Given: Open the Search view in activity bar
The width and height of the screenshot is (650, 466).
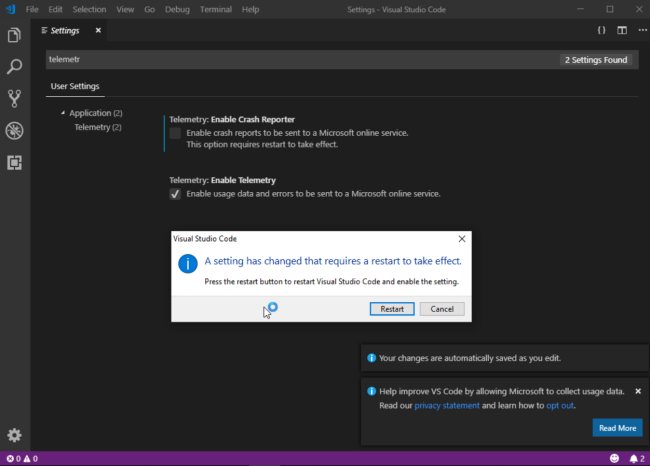Looking at the screenshot, I should tap(14, 67).
